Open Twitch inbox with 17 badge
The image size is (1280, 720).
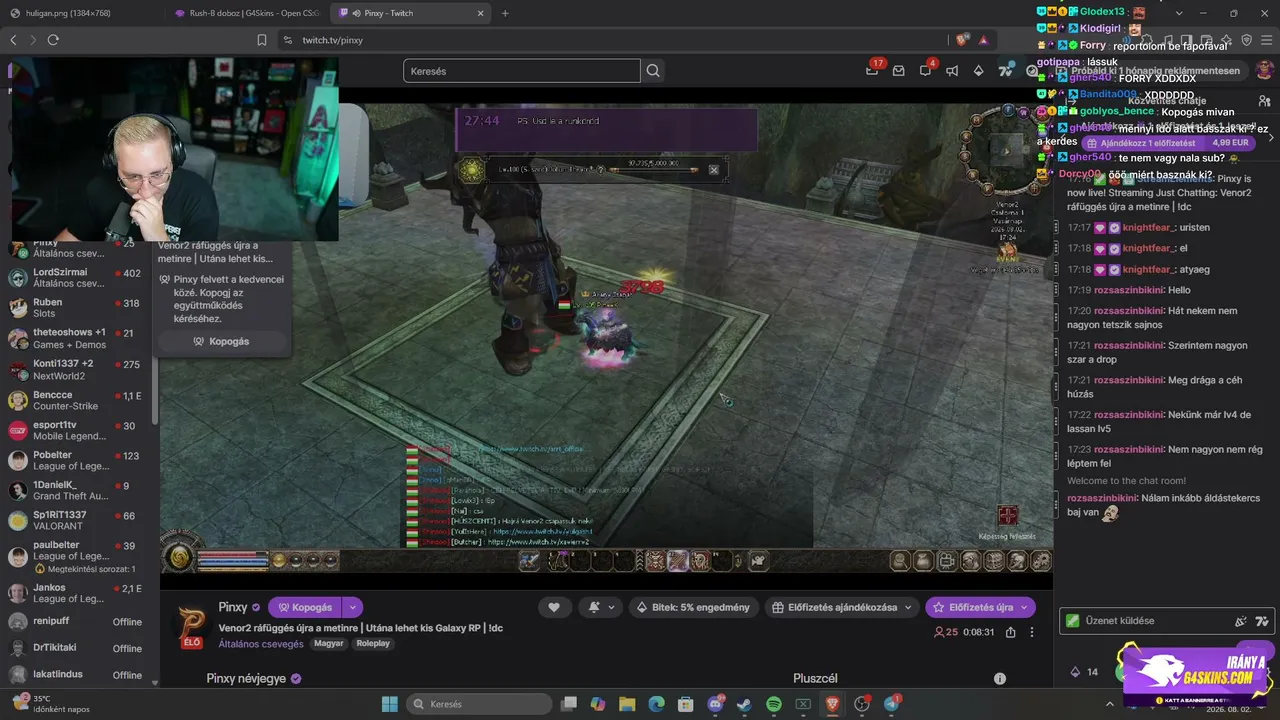(x=873, y=70)
